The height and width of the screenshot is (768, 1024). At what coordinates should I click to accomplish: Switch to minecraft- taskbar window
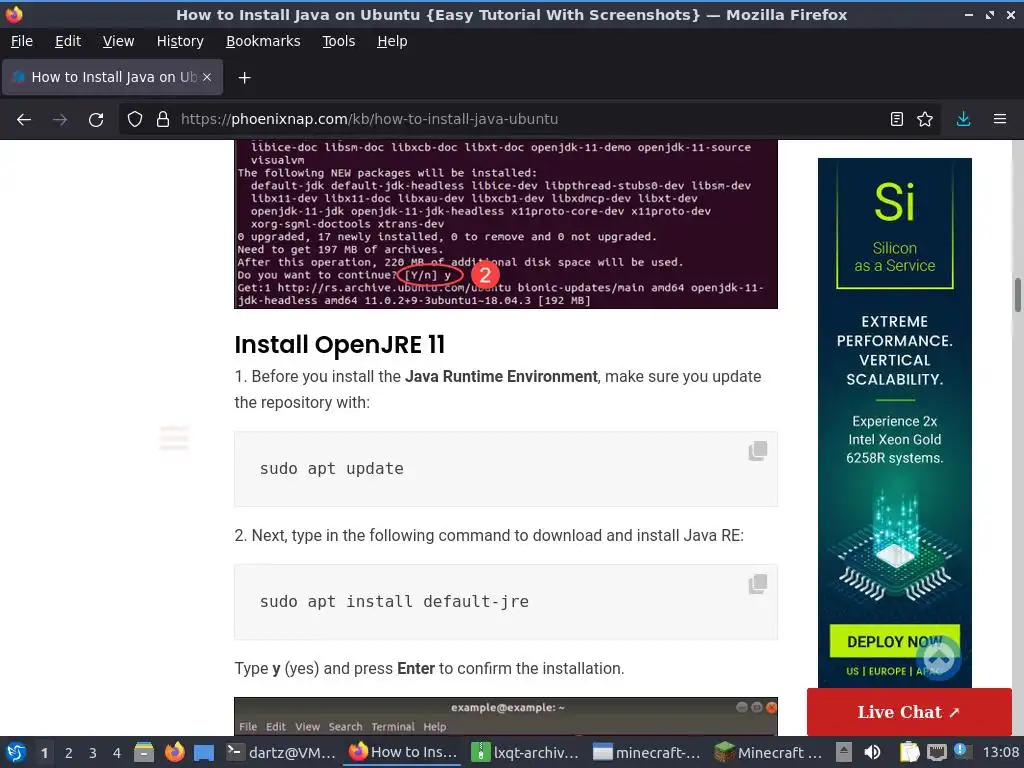click(648, 752)
